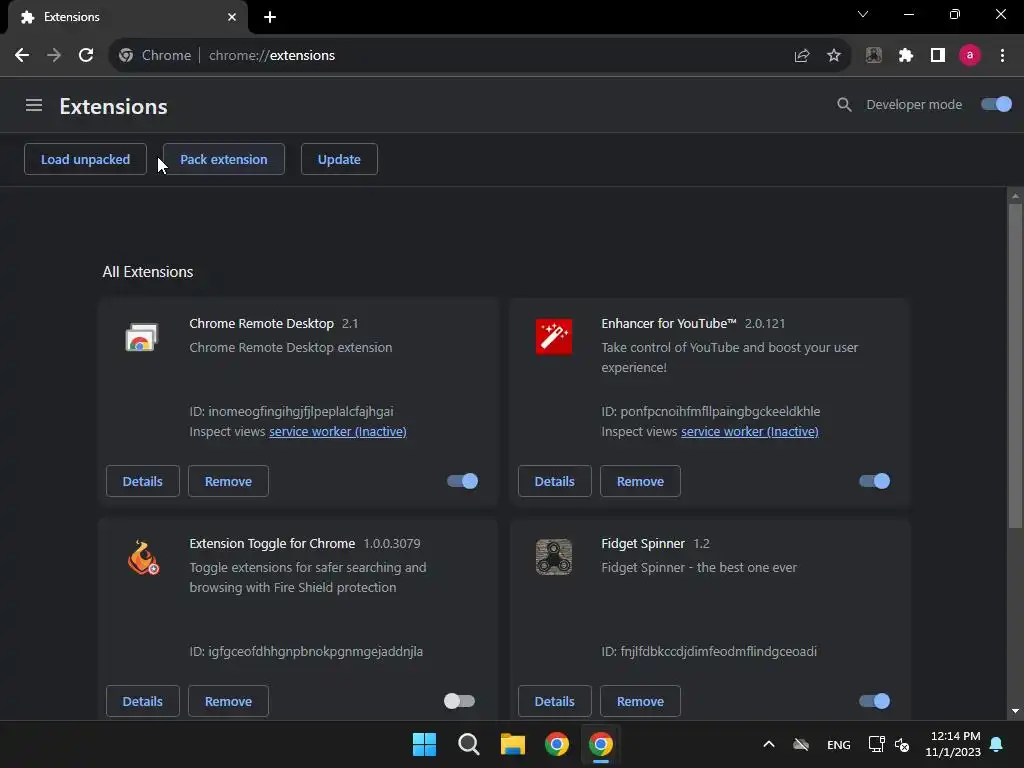Remove Fidget Spinner extension
Image resolution: width=1024 pixels, height=768 pixels.
coord(640,701)
